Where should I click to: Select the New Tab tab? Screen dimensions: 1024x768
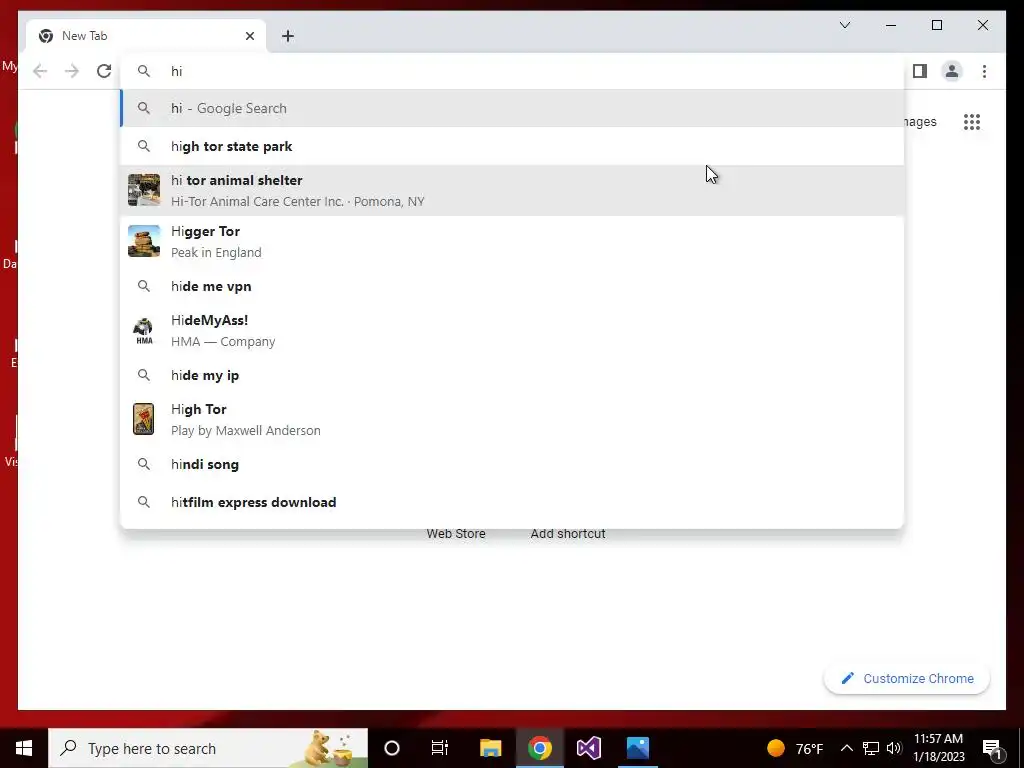tap(146, 36)
